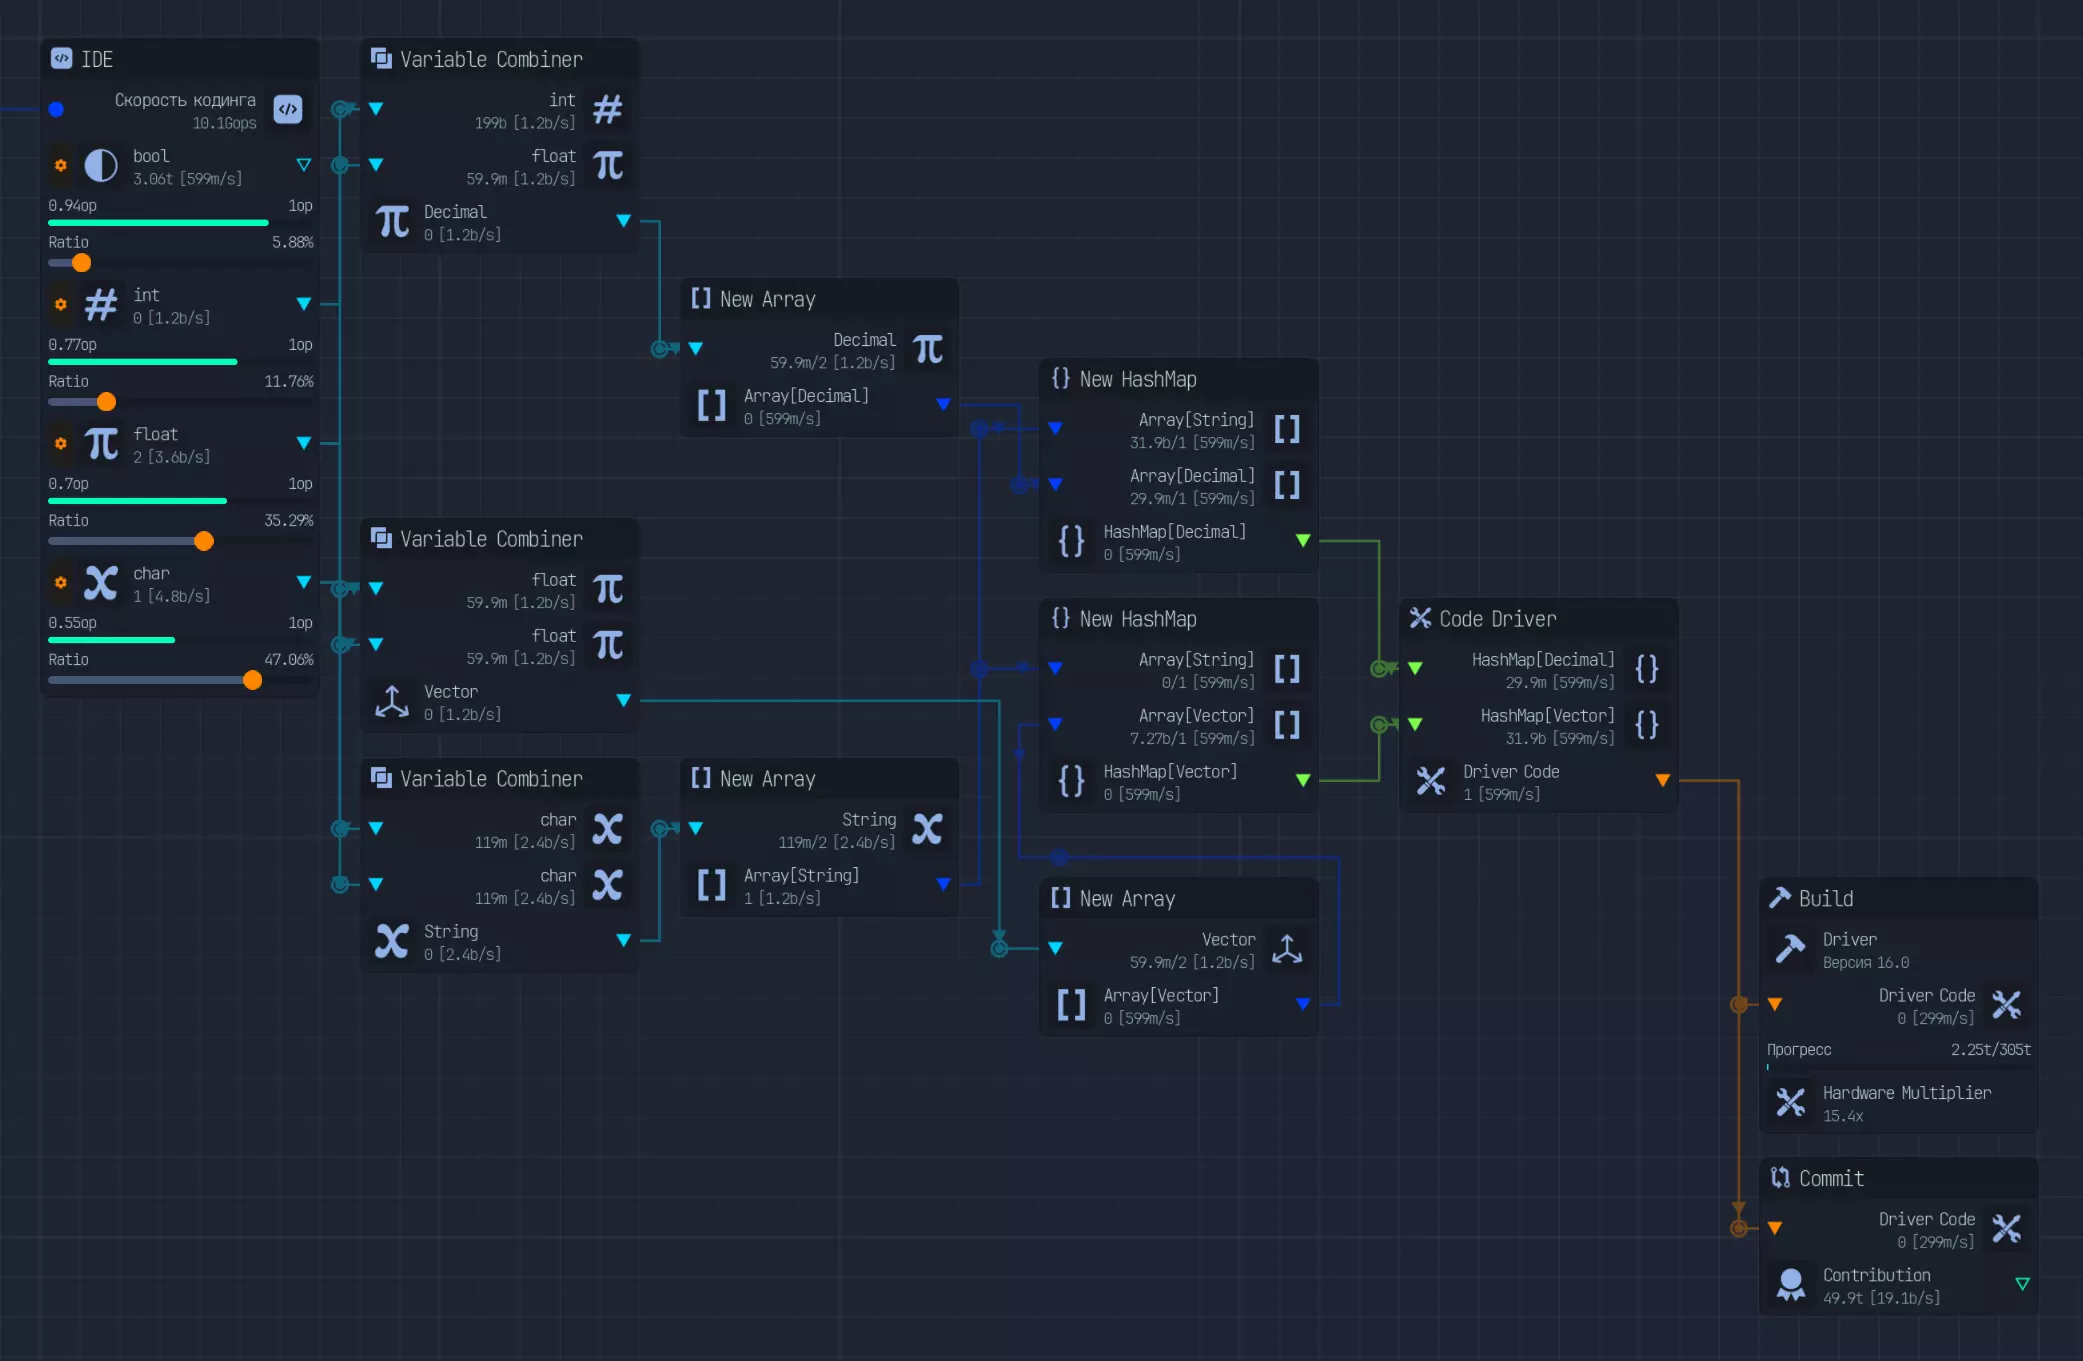Toggle the gear setting next to char
This screenshot has width=2083, height=1361.
pyautogui.click(x=61, y=582)
